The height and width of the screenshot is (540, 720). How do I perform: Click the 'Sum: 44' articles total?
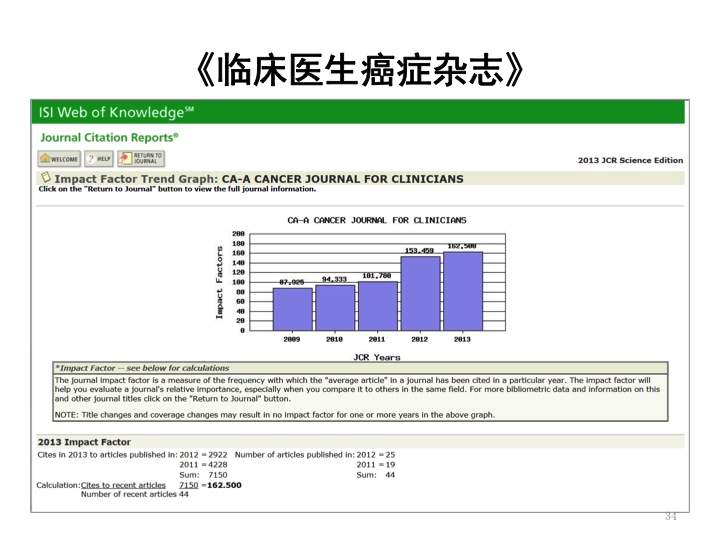click(376, 475)
